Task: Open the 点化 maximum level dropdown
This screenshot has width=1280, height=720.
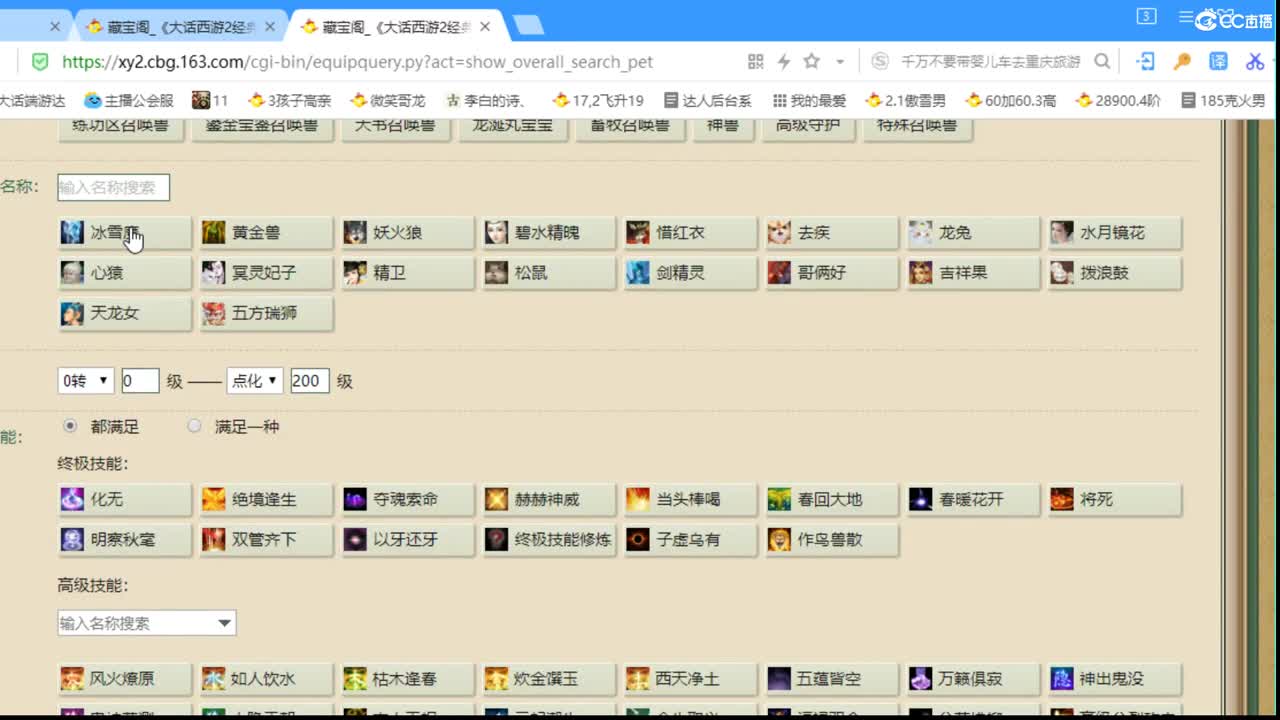Action: (x=255, y=381)
